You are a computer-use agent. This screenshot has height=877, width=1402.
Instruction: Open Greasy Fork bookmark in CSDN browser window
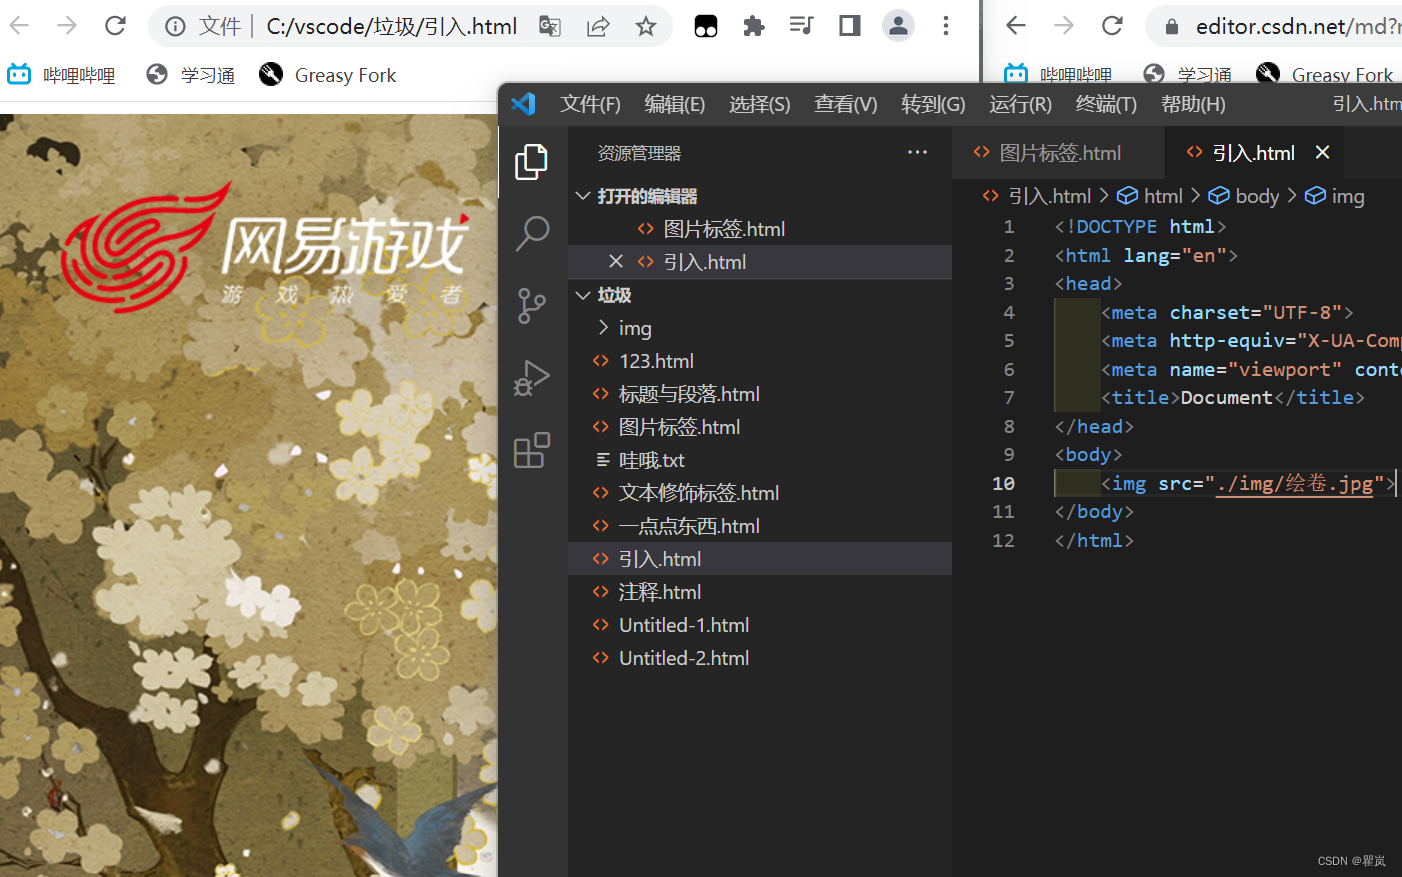[x=1325, y=75]
